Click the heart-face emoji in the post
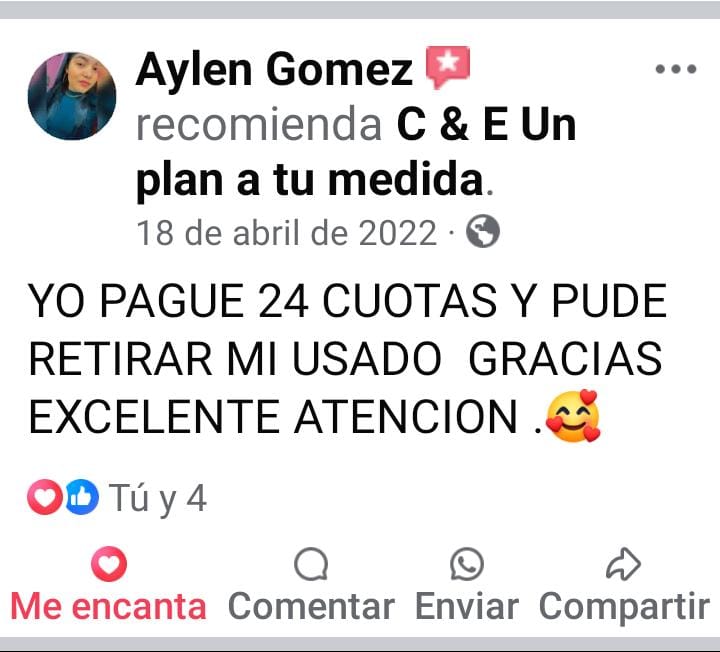The height and width of the screenshot is (652, 720). point(573,416)
